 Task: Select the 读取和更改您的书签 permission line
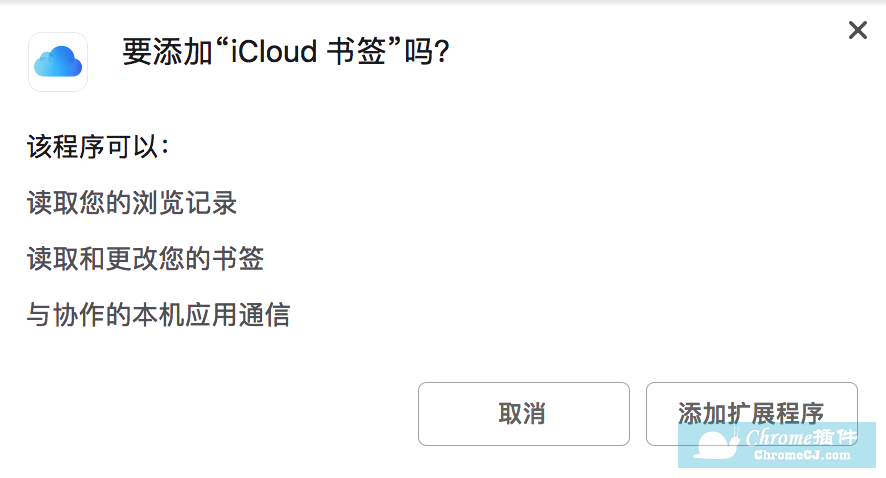[x=145, y=260]
